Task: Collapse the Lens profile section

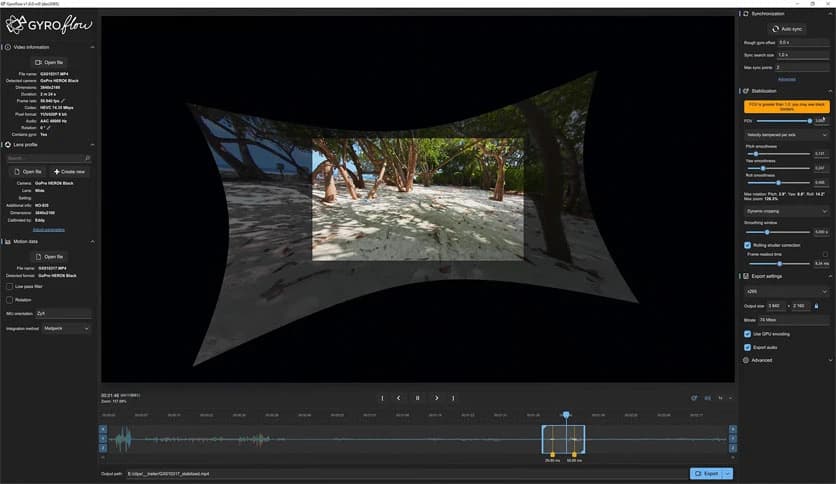Action: tap(92, 144)
